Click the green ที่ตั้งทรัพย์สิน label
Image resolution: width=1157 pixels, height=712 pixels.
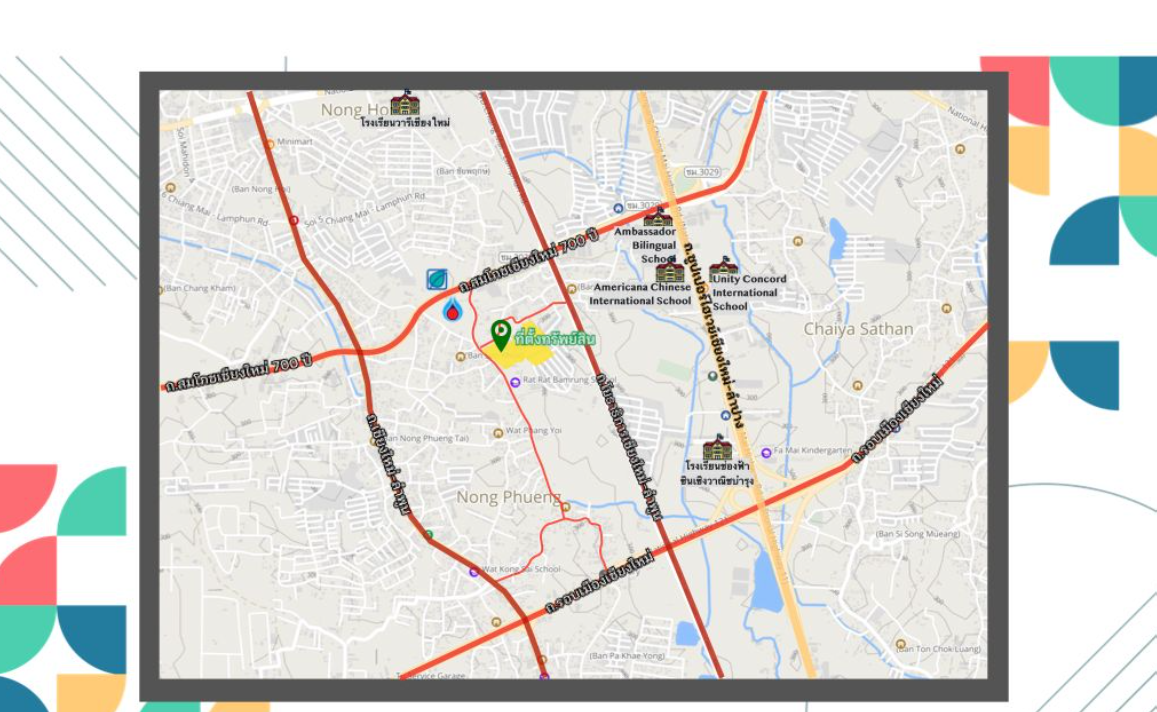(554, 339)
